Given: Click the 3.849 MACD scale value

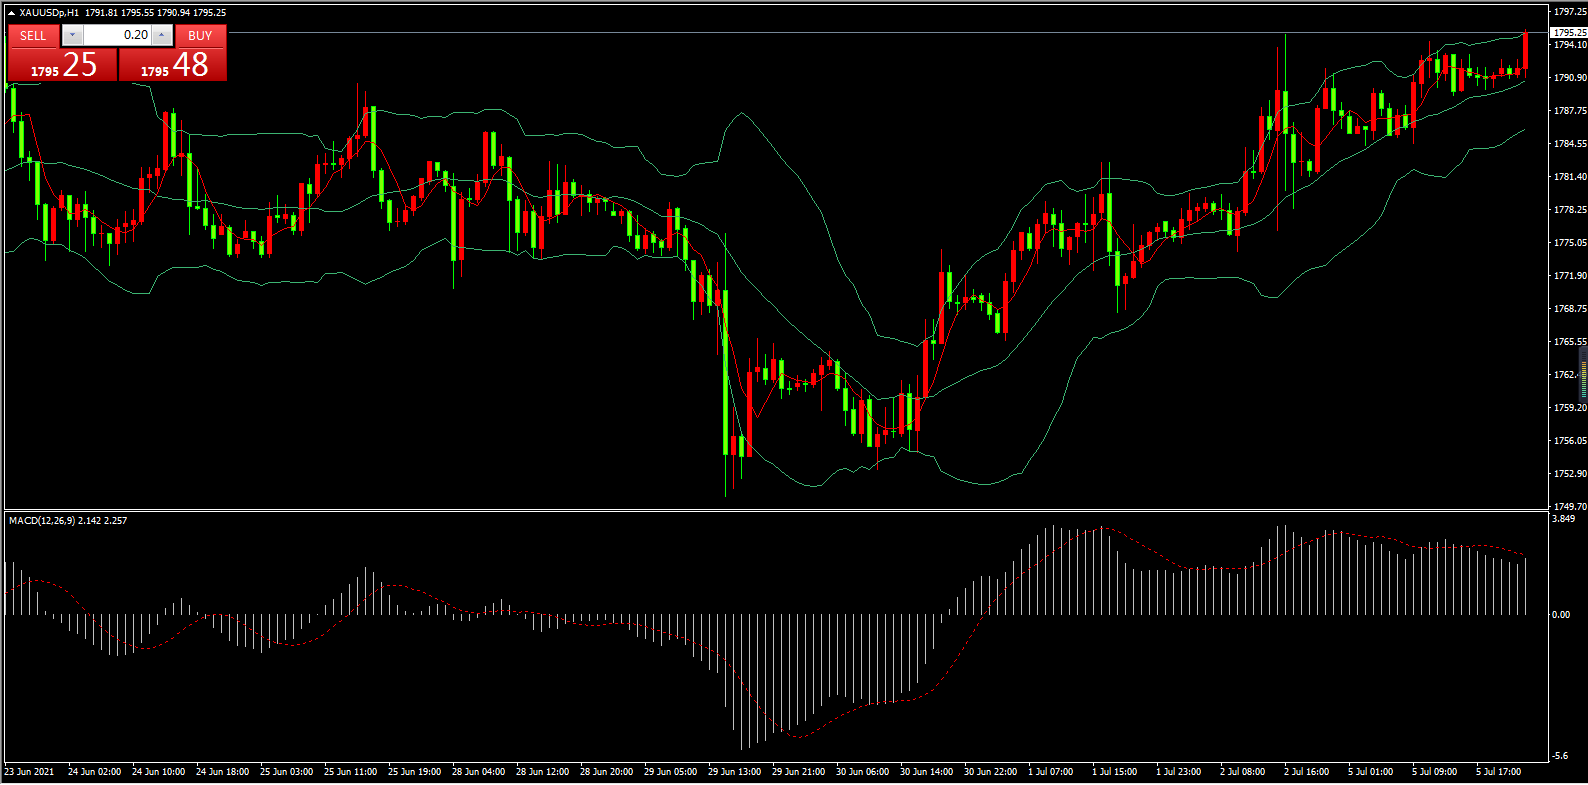Looking at the screenshot, I should [x=1563, y=519].
